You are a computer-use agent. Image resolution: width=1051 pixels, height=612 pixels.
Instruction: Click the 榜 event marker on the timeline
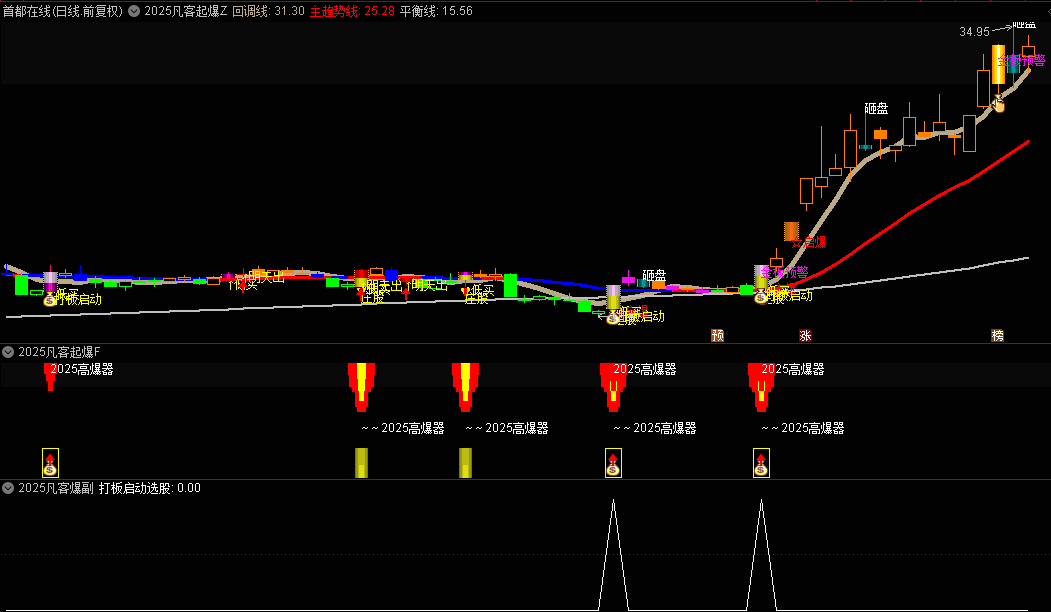click(997, 336)
